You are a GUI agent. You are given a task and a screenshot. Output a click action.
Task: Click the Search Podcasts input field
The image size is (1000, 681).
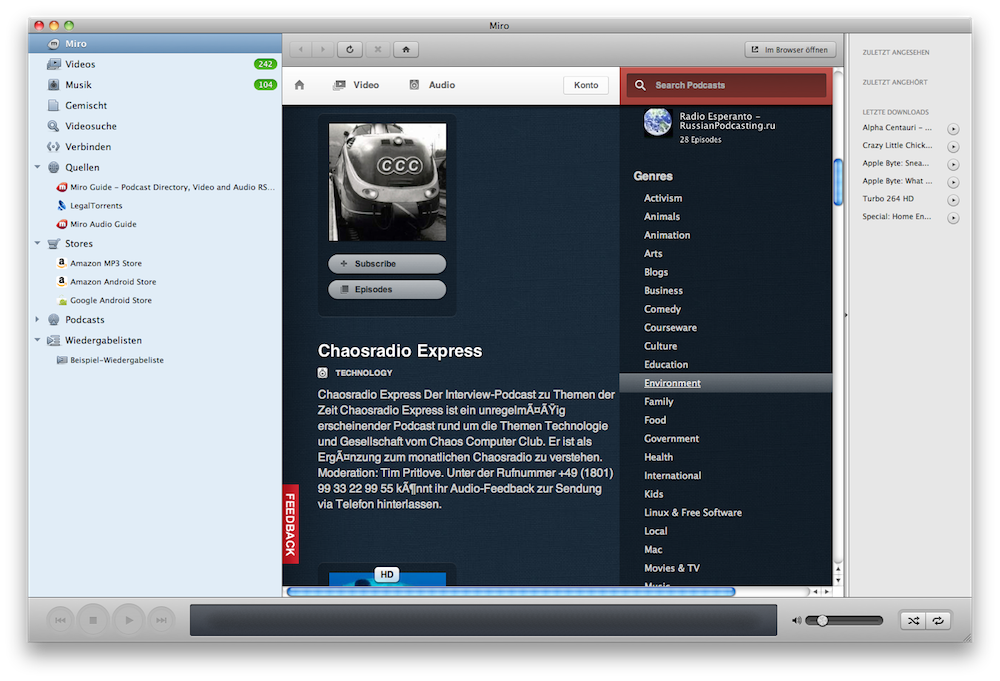point(735,86)
